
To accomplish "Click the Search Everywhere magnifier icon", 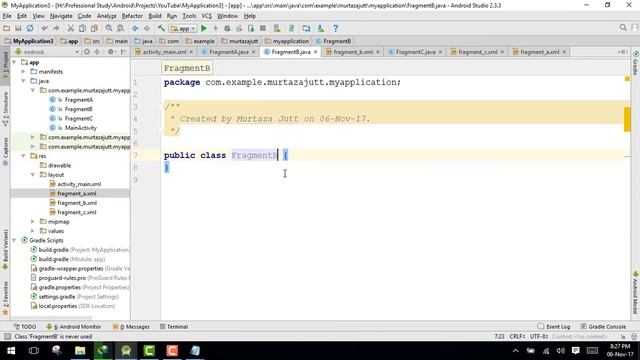I will (623, 28).
